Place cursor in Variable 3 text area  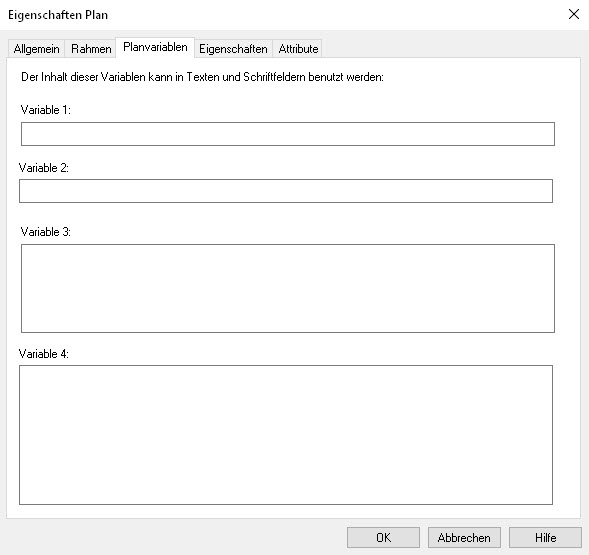(x=288, y=289)
